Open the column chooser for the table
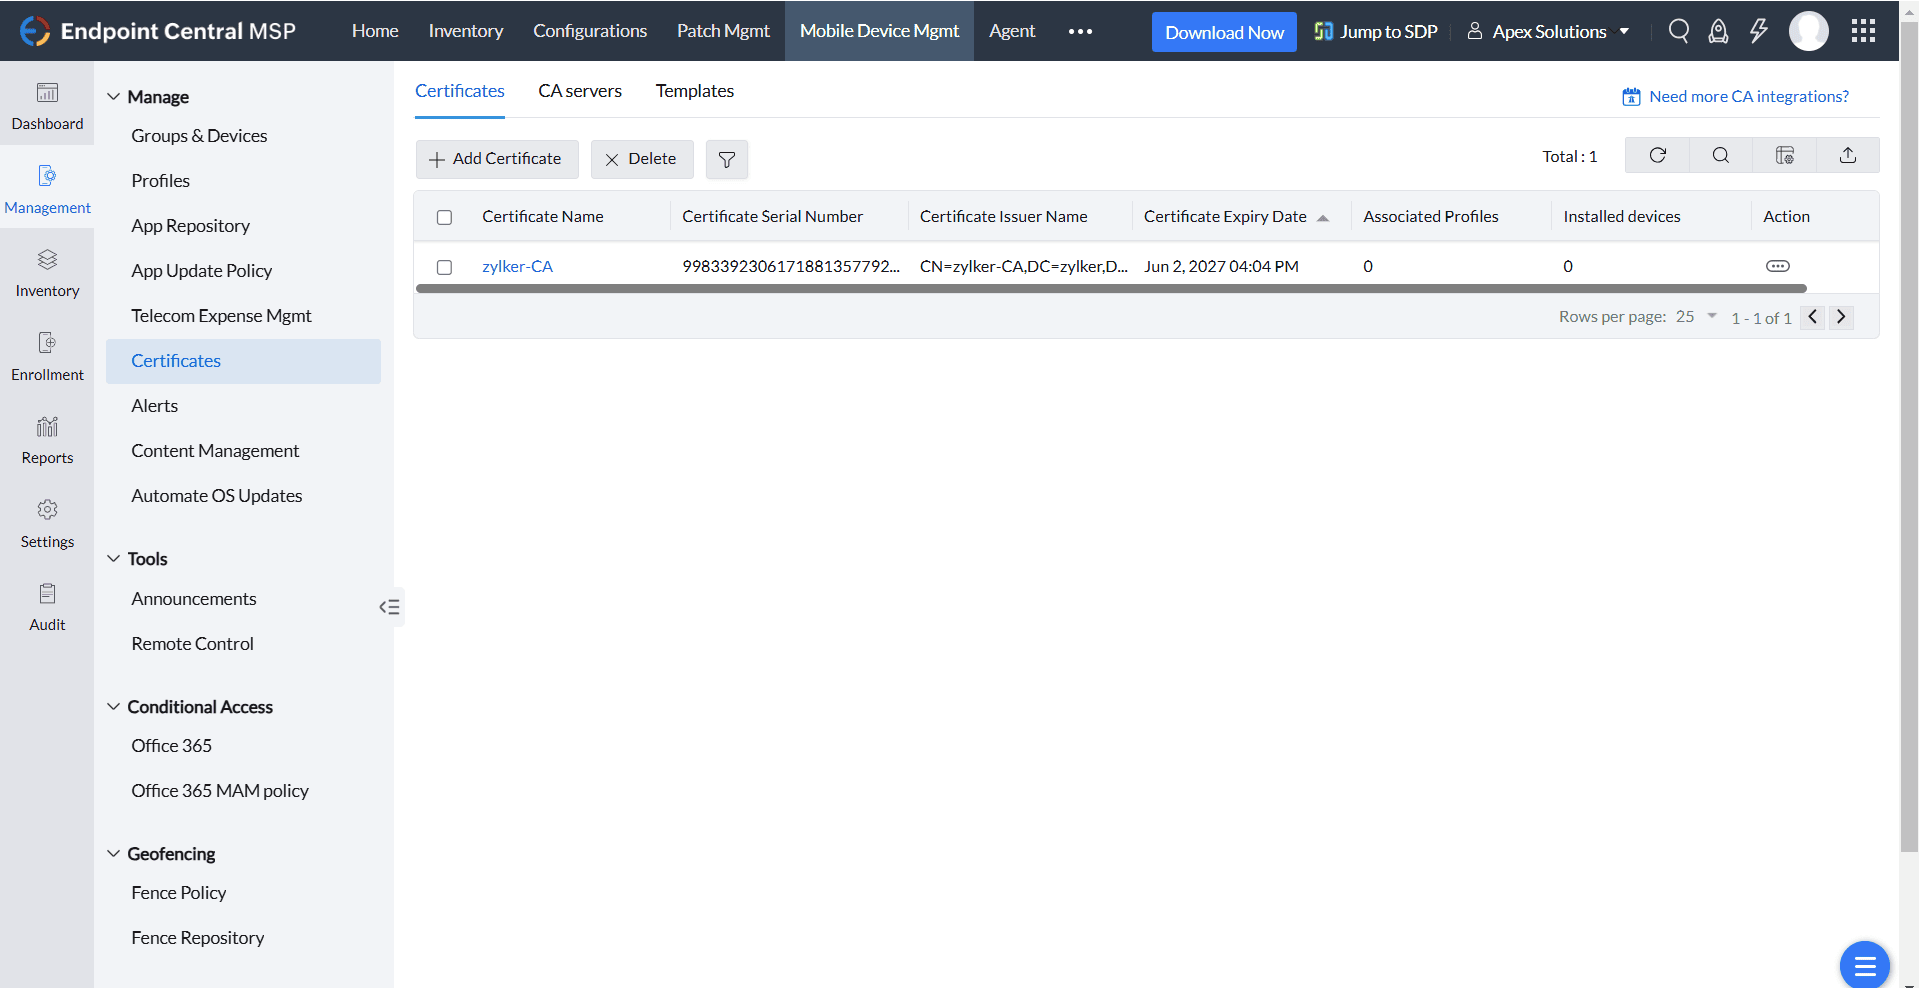1919x988 pixels. click(x=1785, y=155)
